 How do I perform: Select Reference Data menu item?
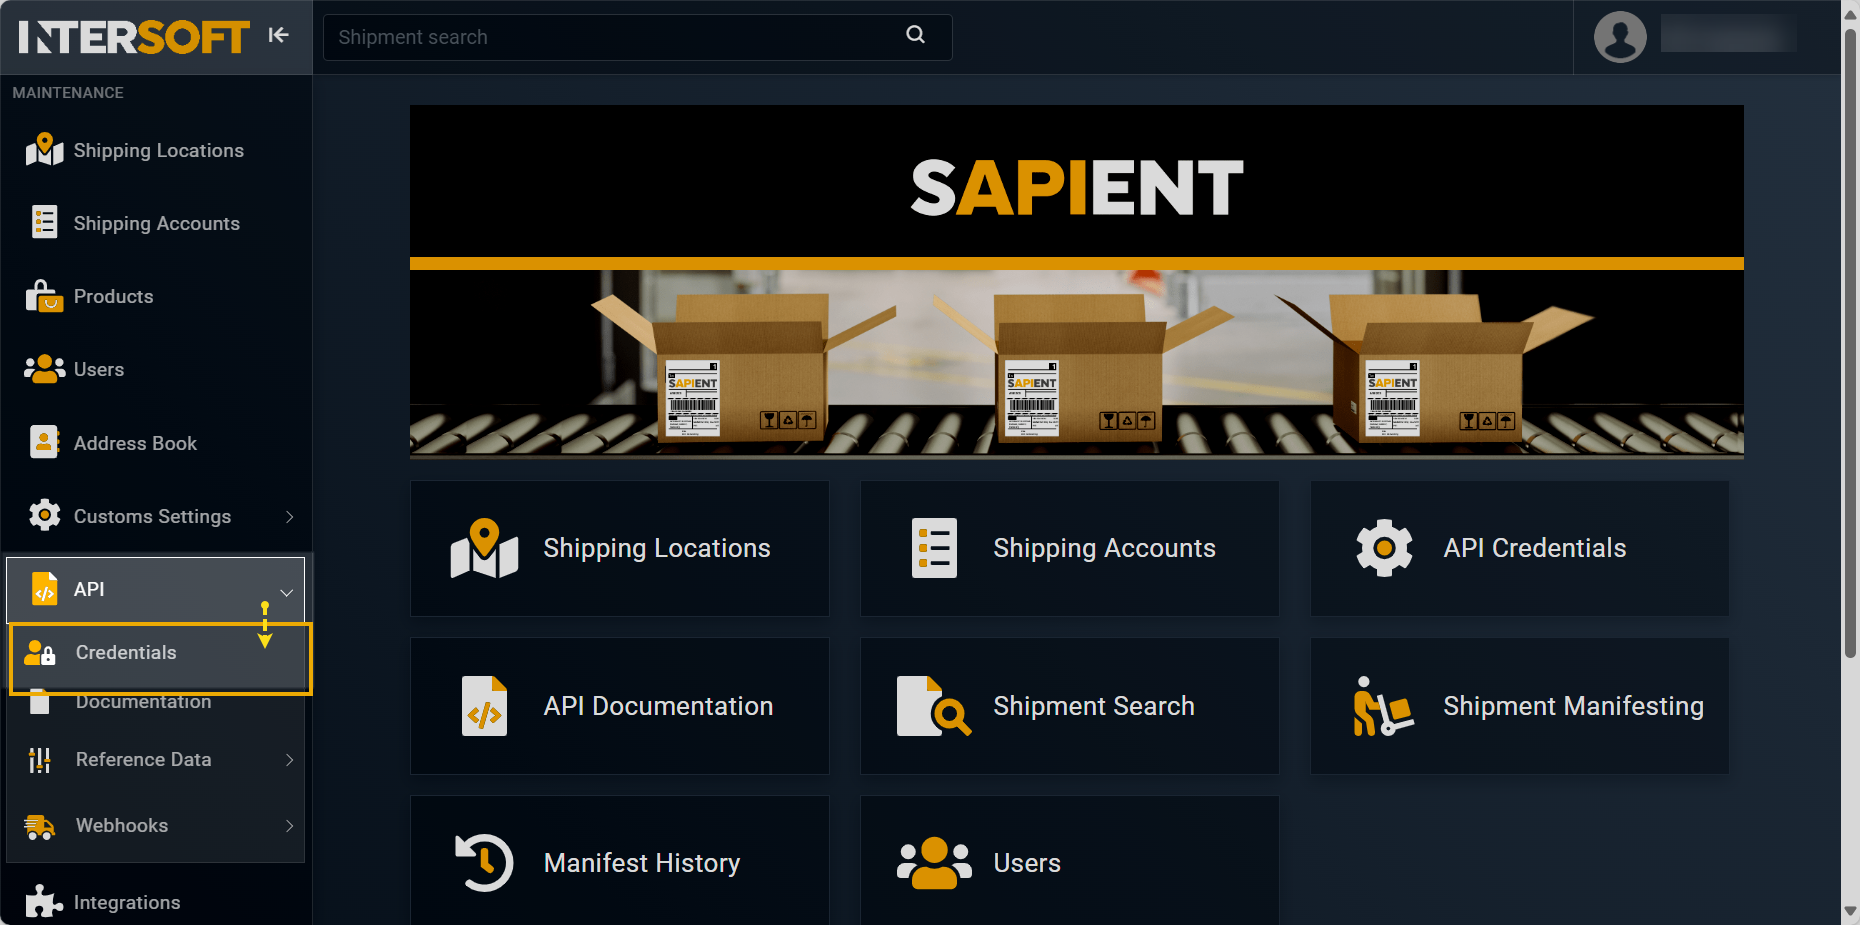pyautogui.click(x=156, y=760)
